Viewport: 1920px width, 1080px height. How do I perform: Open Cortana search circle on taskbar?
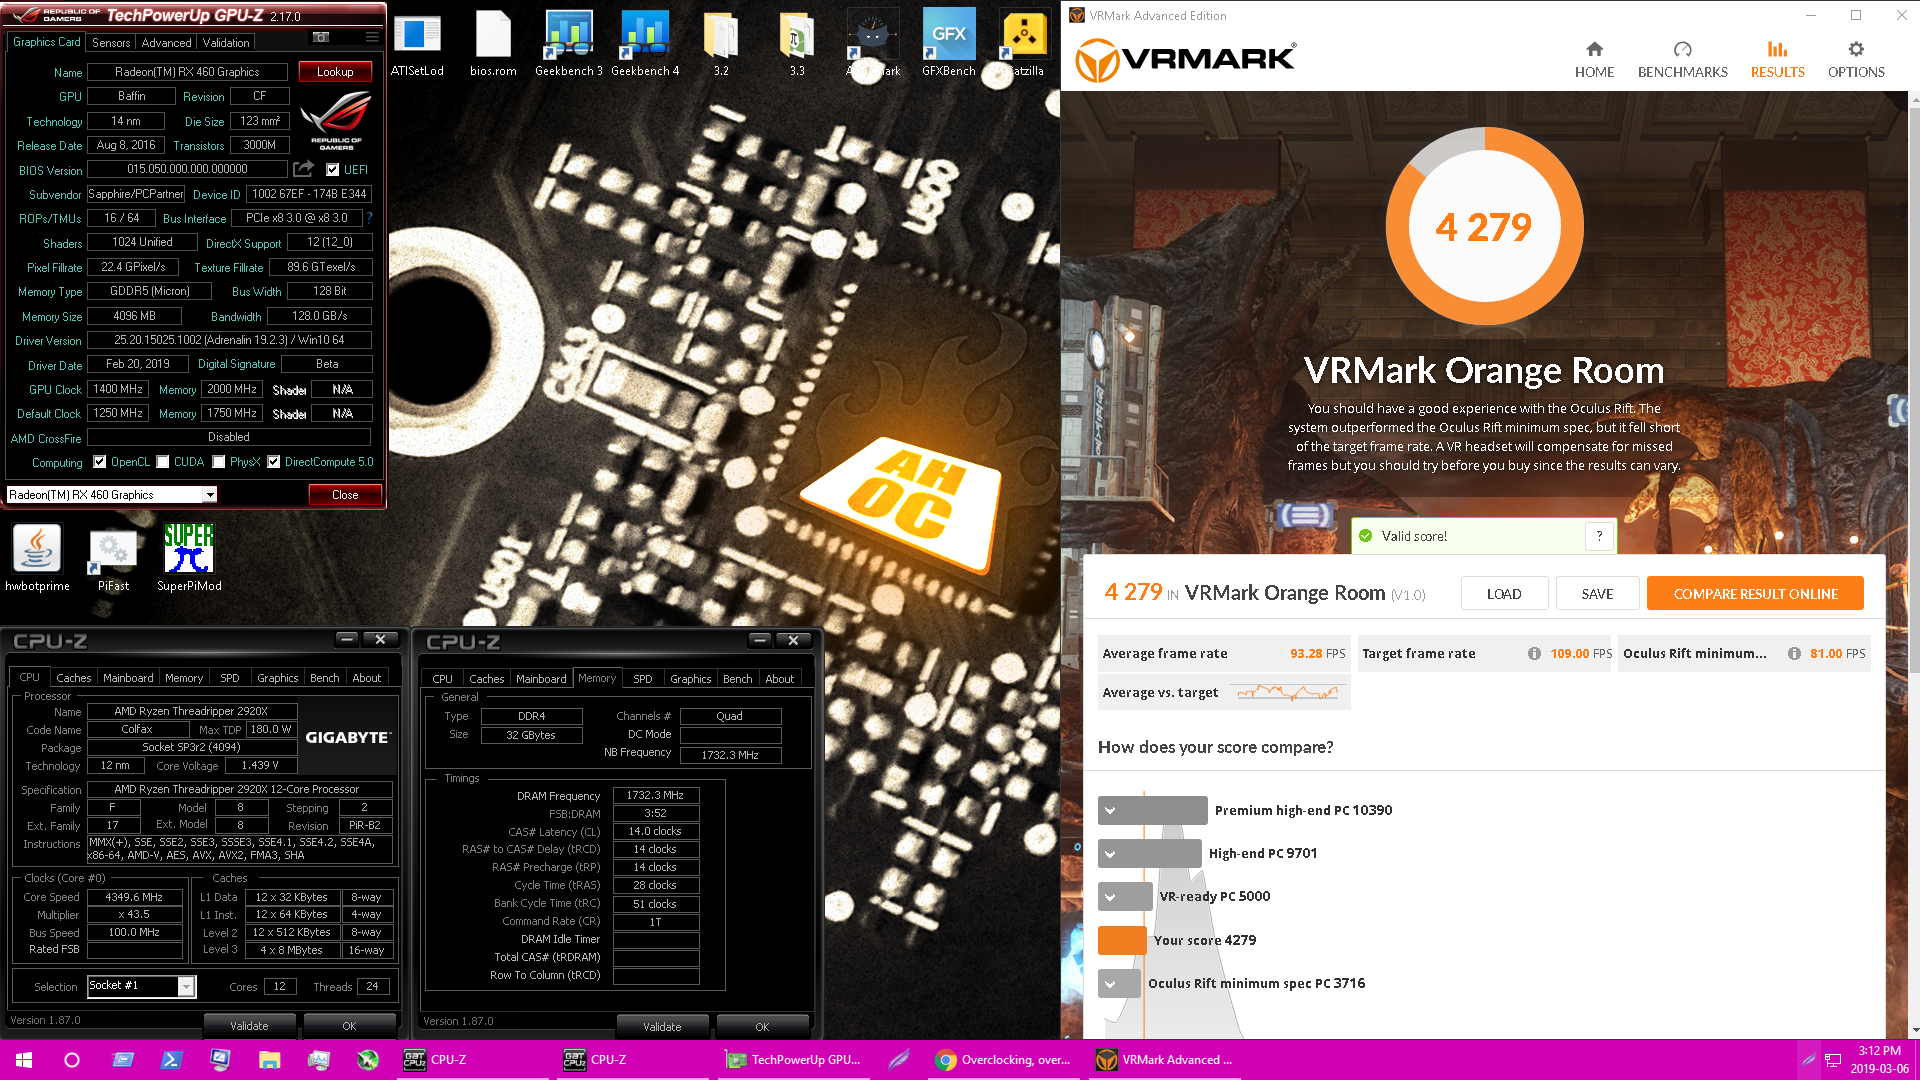72,1060
